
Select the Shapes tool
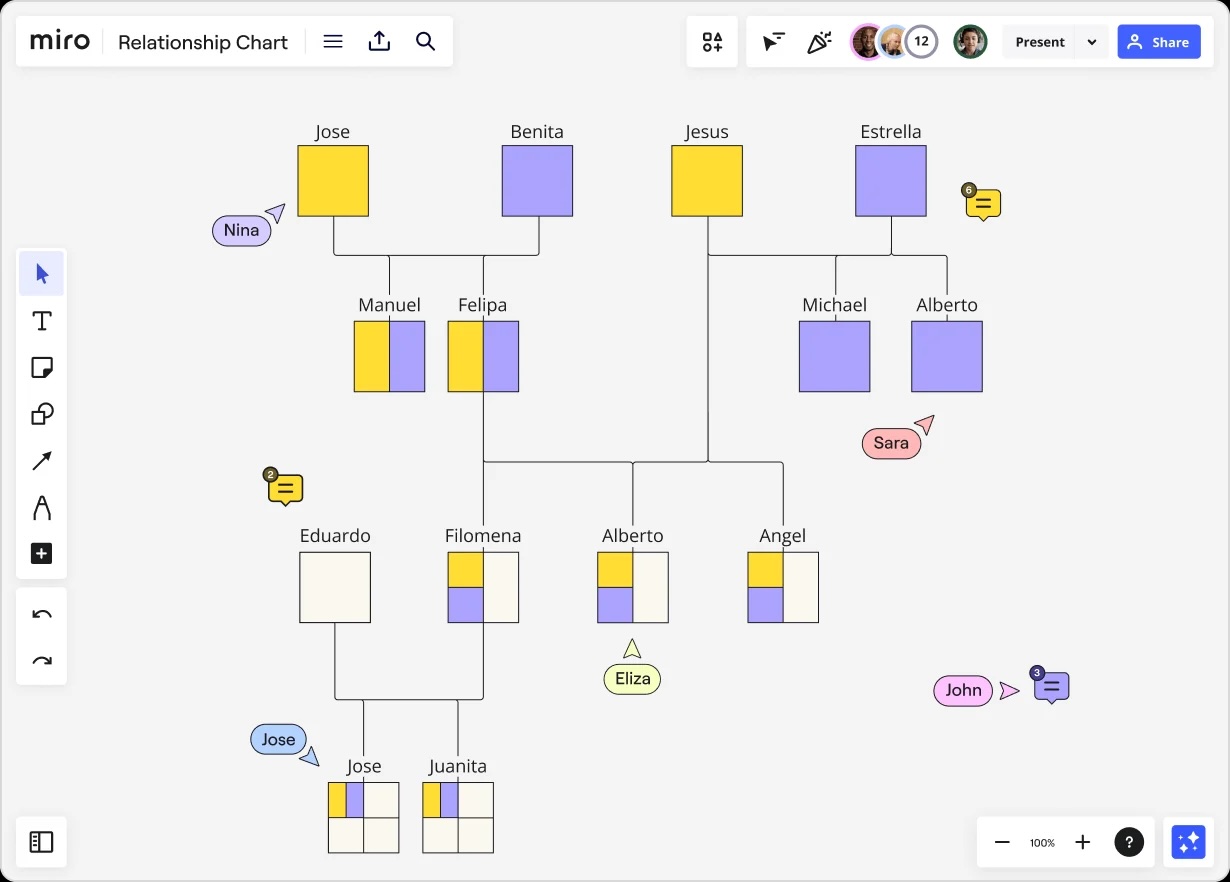coord(42,414)
